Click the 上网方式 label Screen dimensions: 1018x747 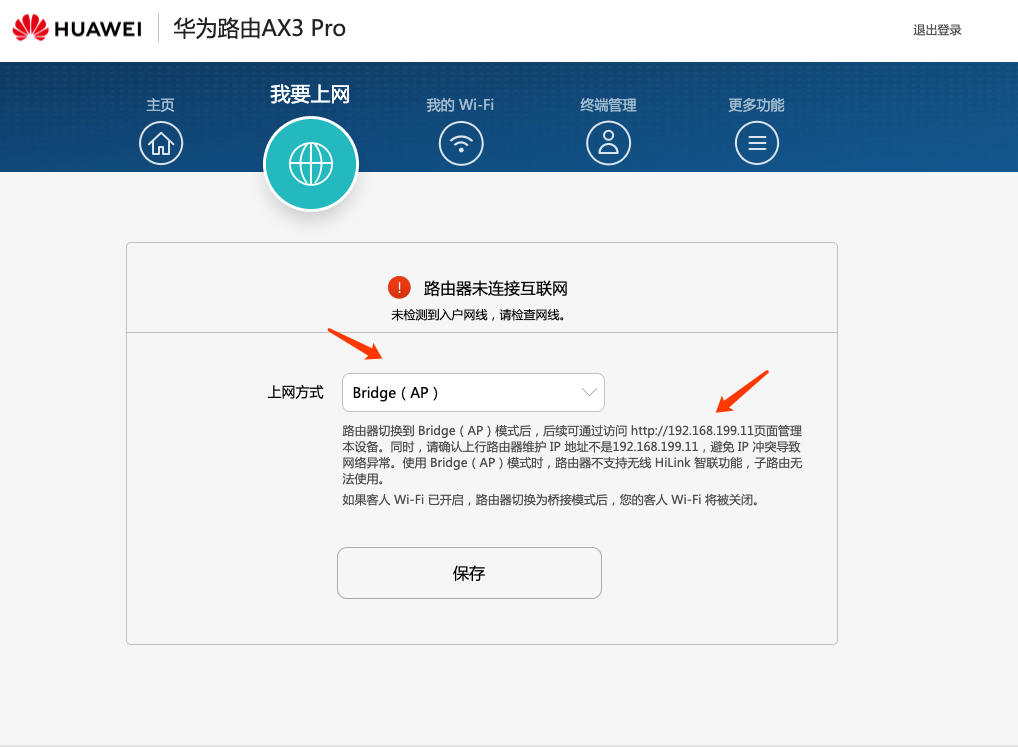point(295,393)
